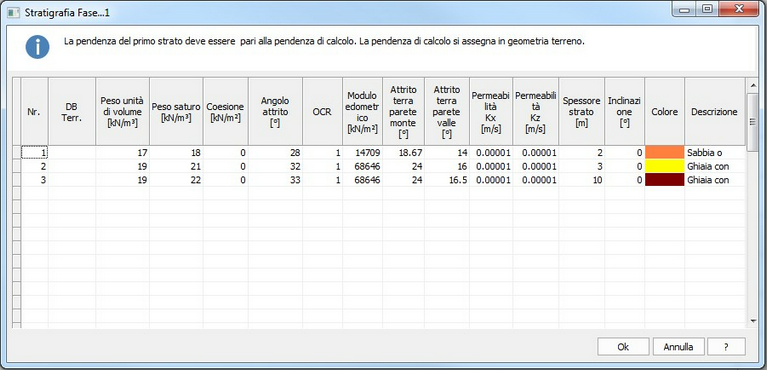Select row number 2 cell

(x=34, y=166)
